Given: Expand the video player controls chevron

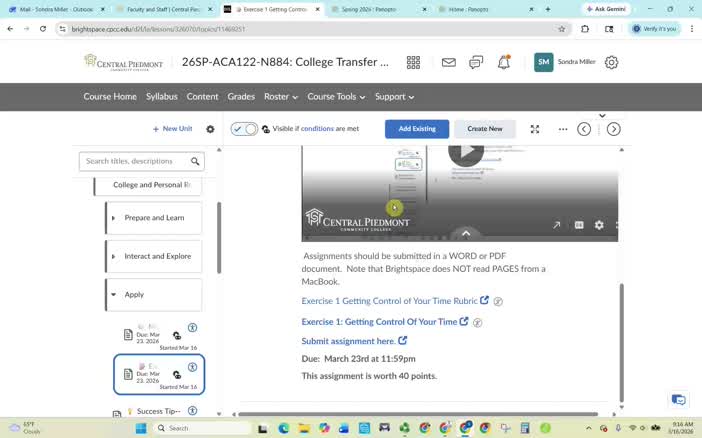Looking at the screenshot, I should 466,233.
